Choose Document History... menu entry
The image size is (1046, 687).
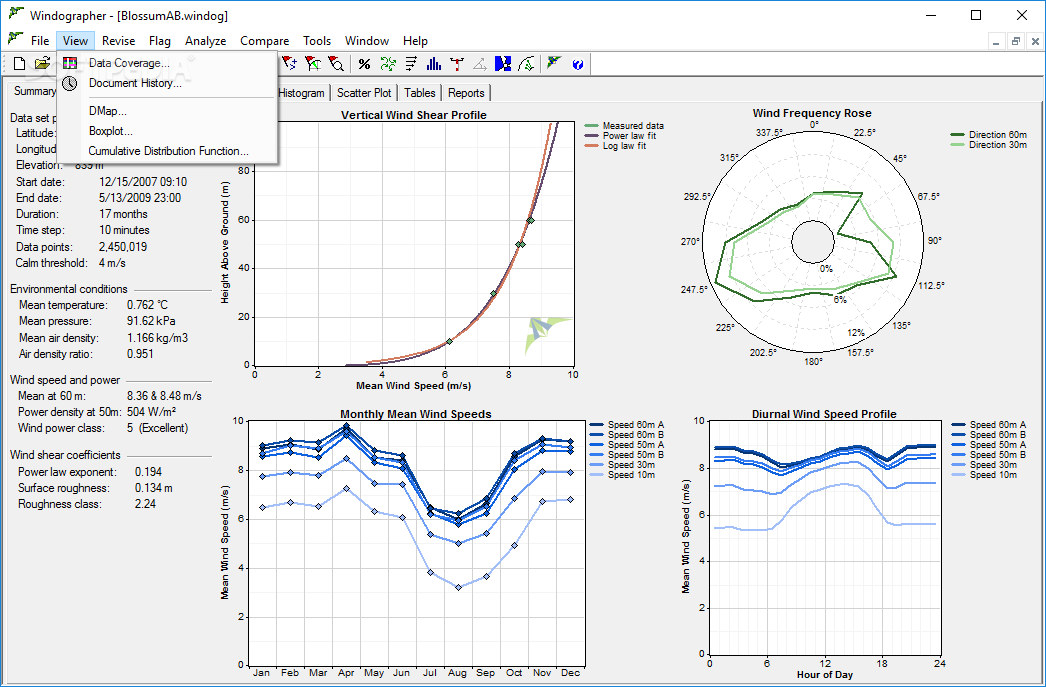(x=167, y=83)
